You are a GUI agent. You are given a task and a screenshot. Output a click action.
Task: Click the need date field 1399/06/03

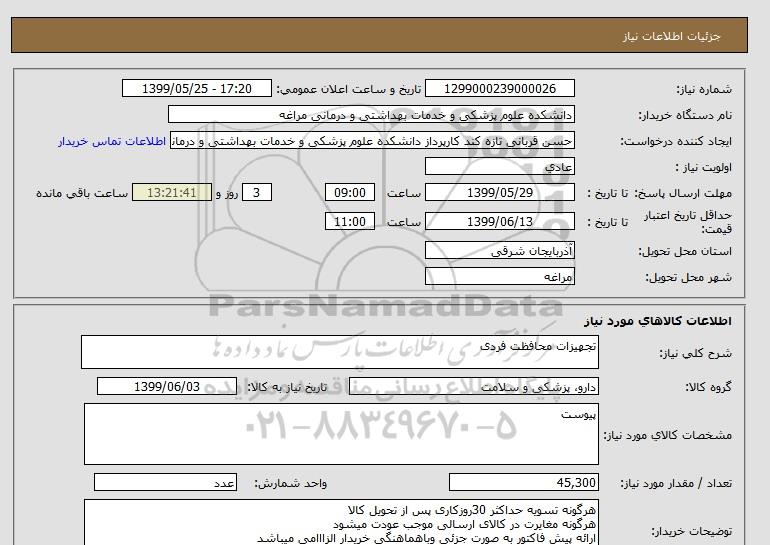167,386
